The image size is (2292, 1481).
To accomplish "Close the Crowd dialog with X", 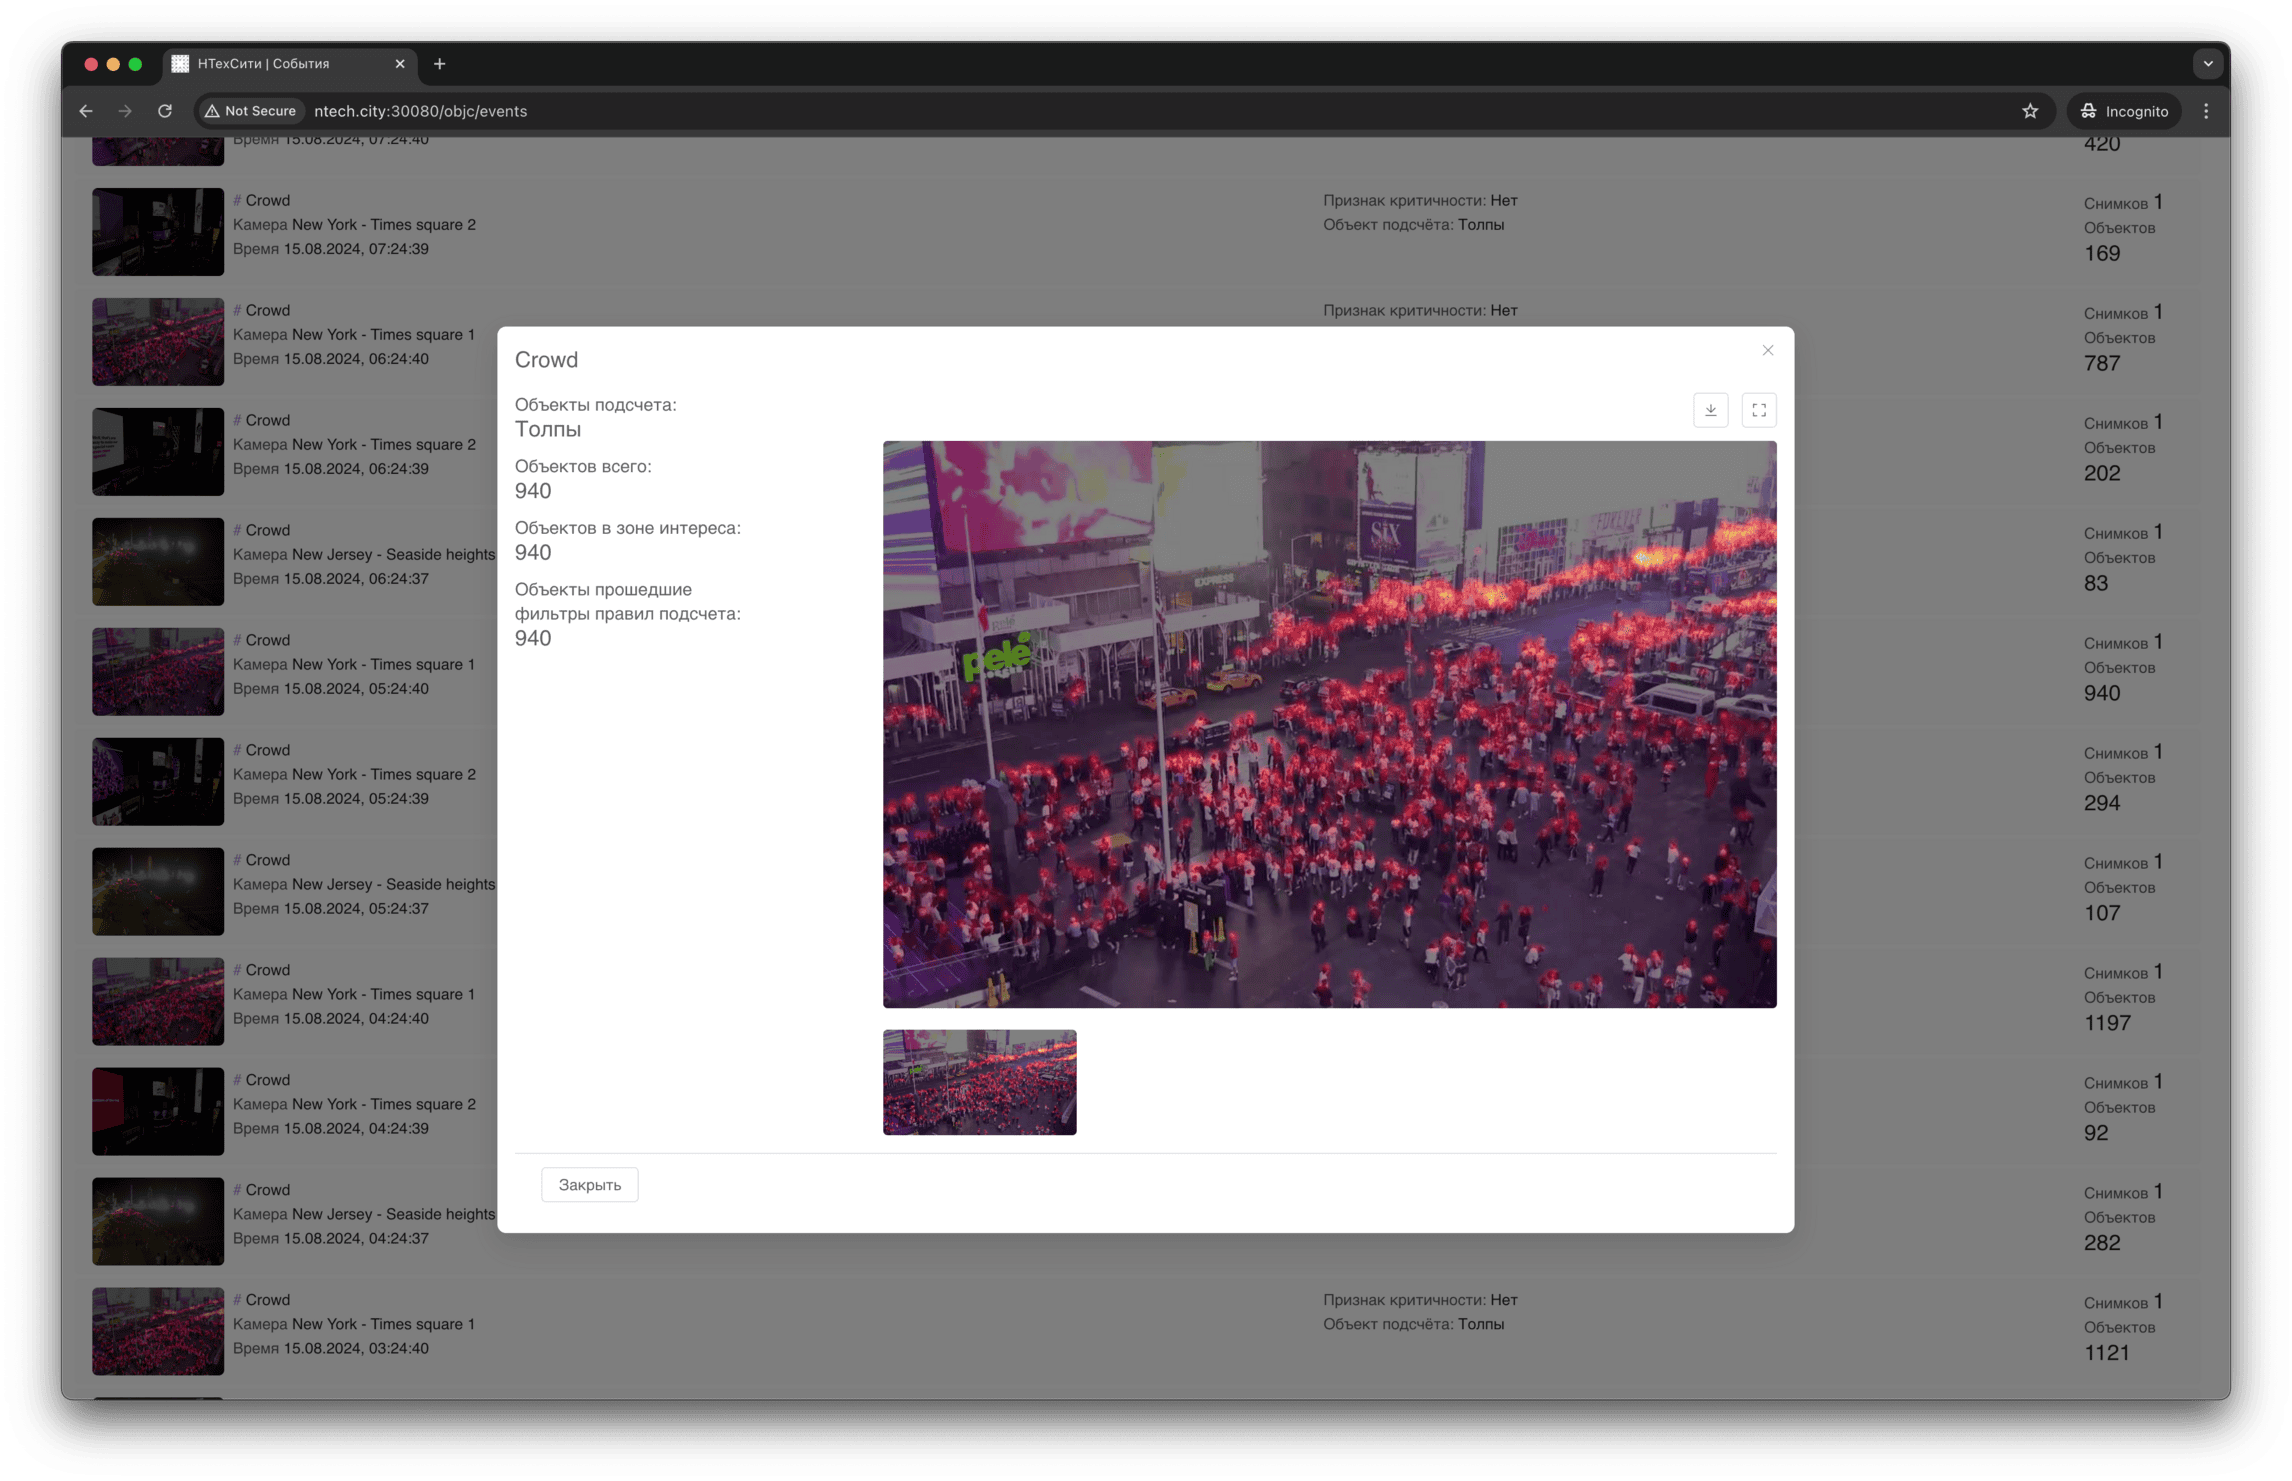I will click(1767, 350).
